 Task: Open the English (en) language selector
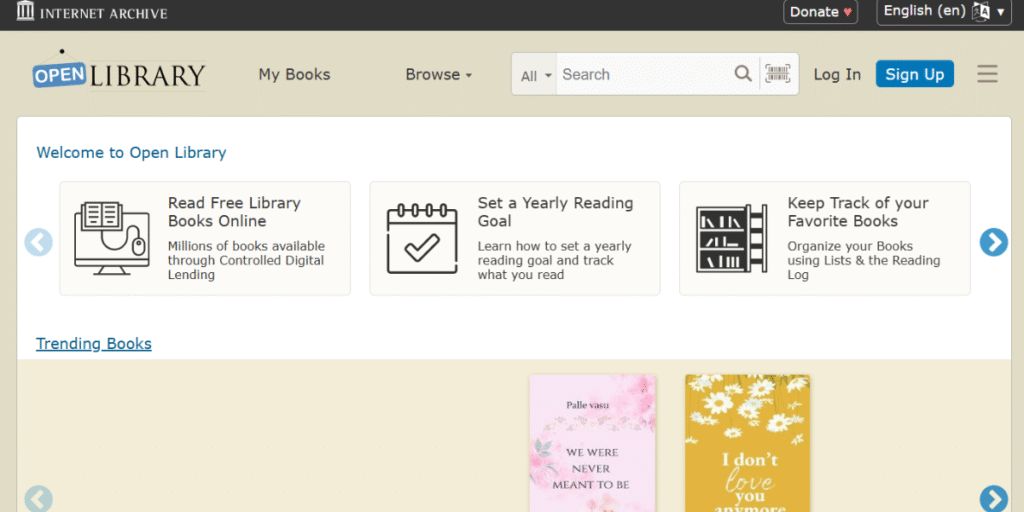(x=944, y=12)
